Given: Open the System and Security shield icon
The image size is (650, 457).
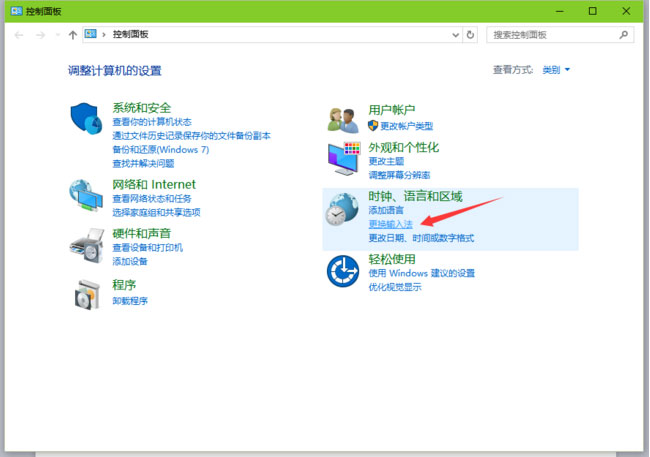Looking at the screenshot, I should coord(86,119).
